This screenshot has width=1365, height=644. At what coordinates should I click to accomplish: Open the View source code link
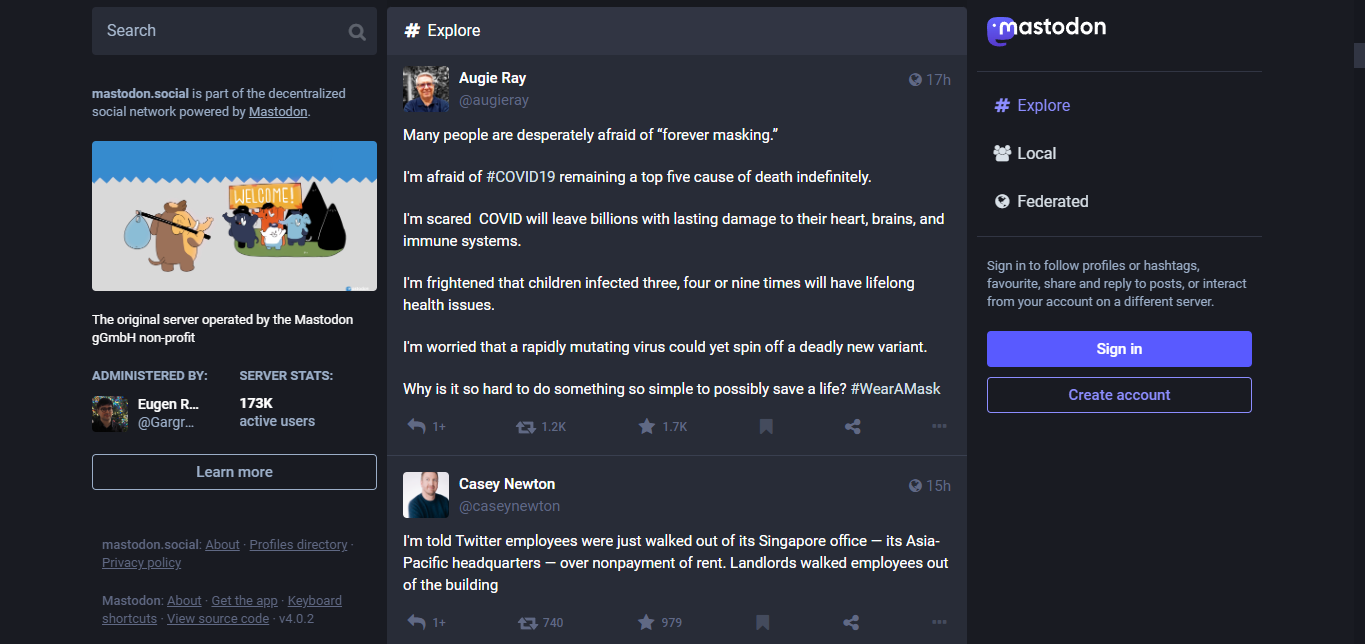tap(218, 619)
